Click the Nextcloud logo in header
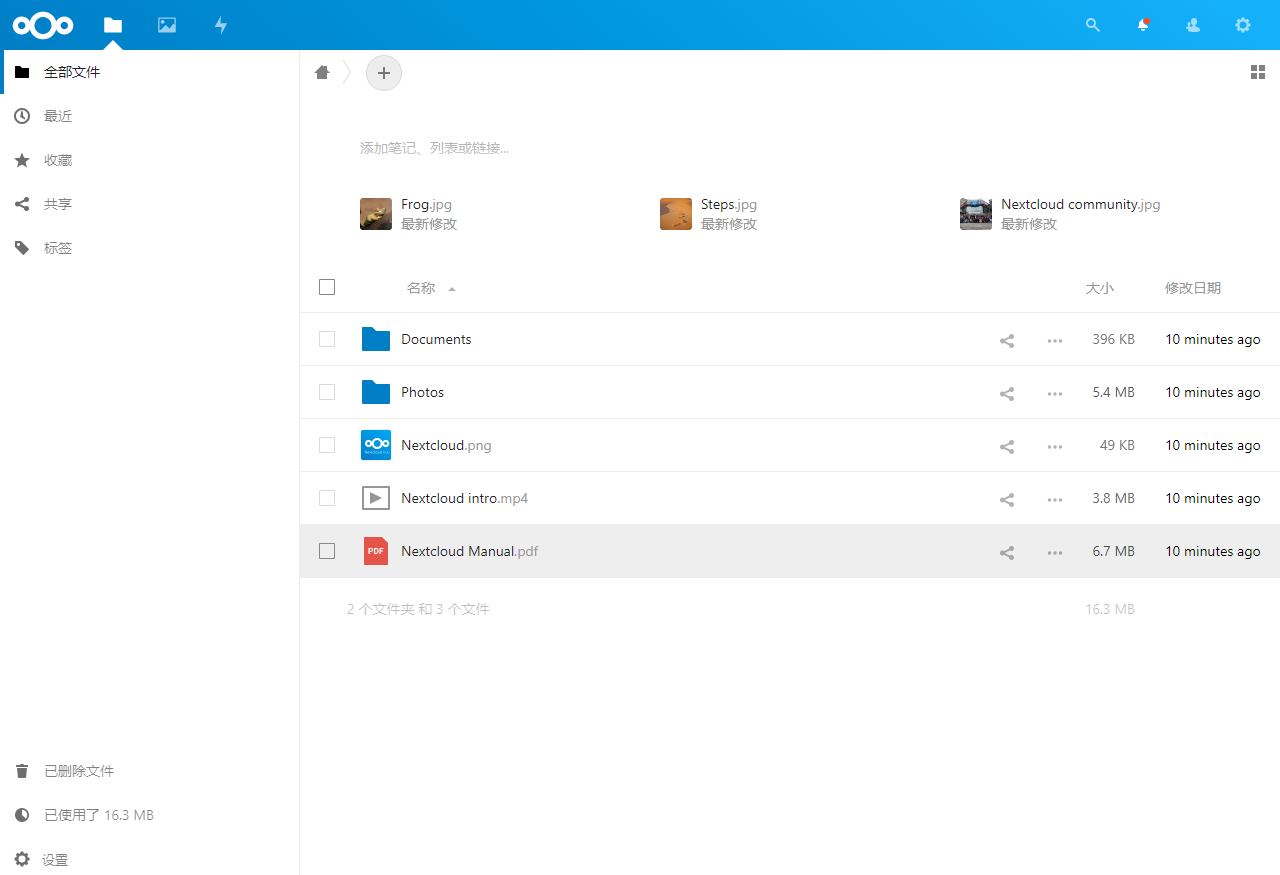Screen dimensions: 1280x875 point(43,25)
